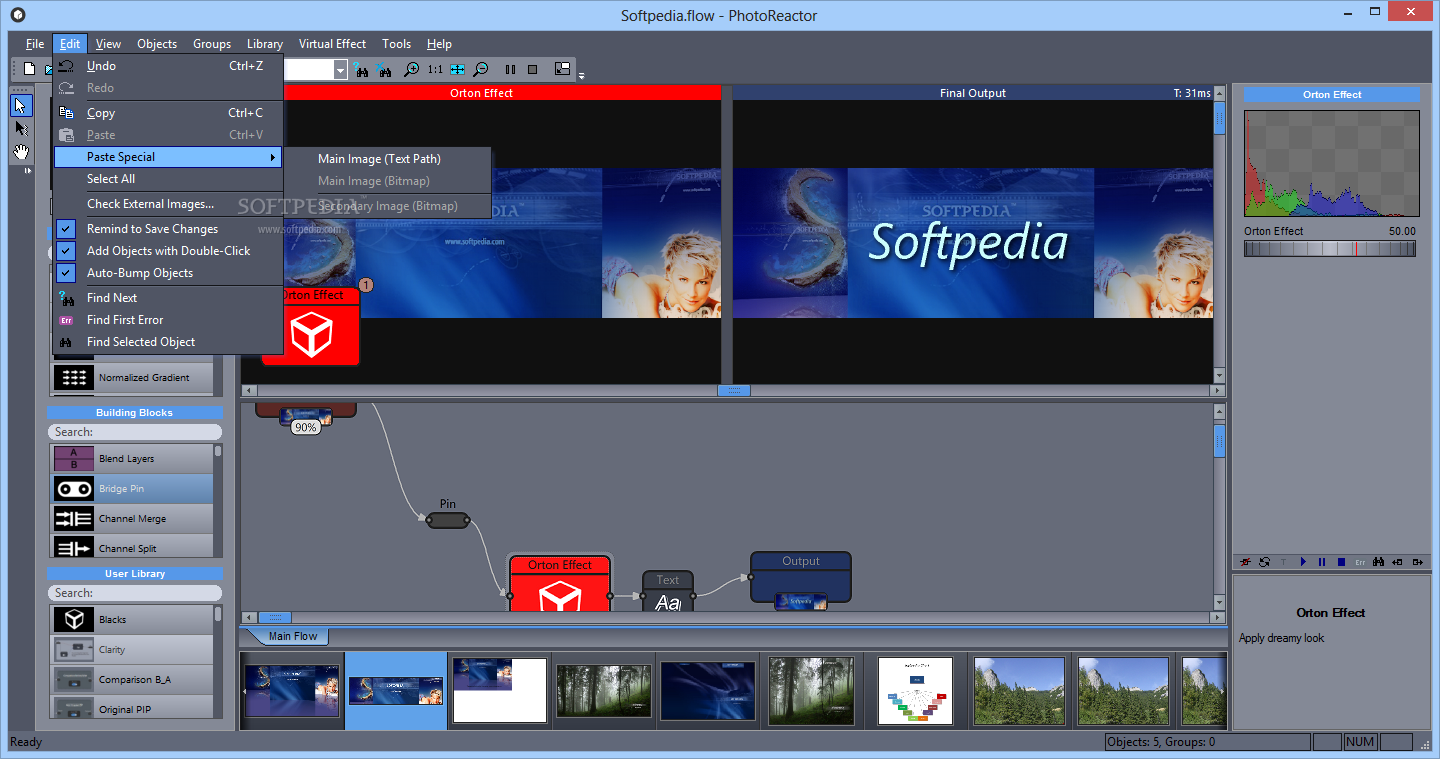
Task: Choose Find Next from the Edit menu
Action: coord(169,298)
